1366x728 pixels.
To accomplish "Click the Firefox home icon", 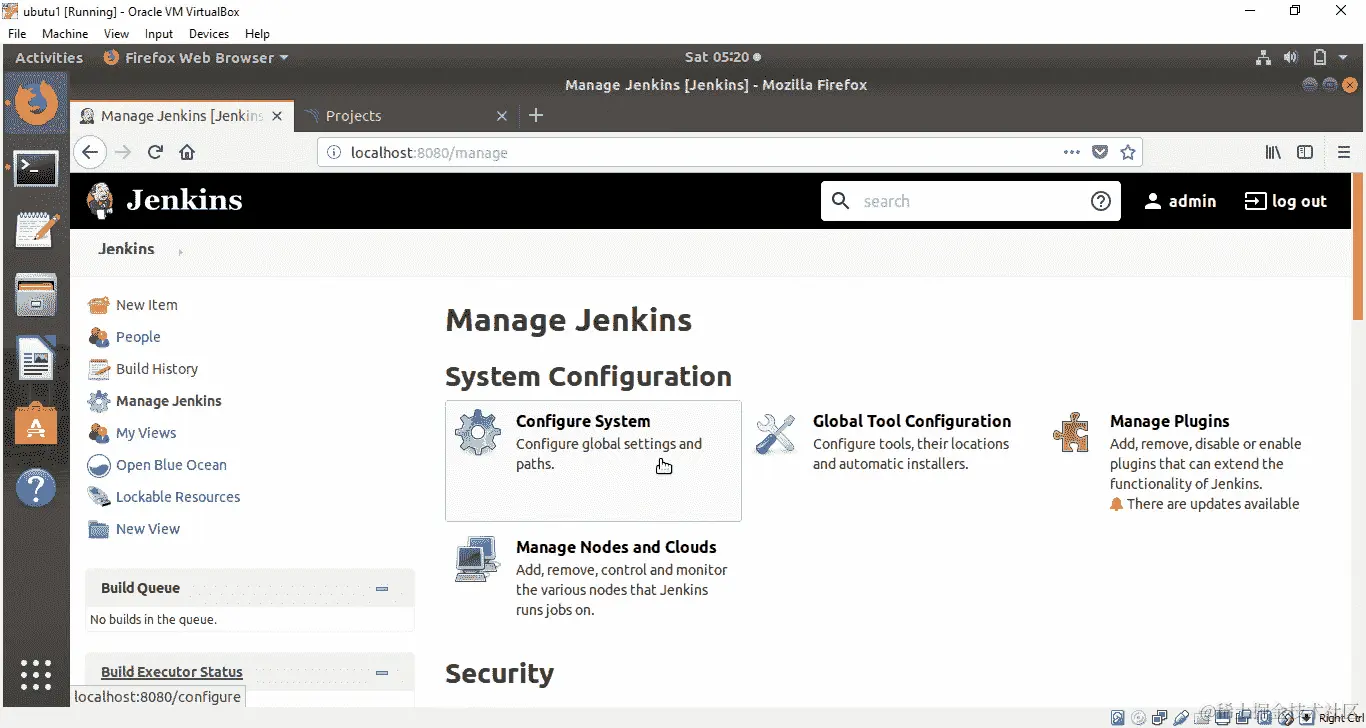I will 187,152.
